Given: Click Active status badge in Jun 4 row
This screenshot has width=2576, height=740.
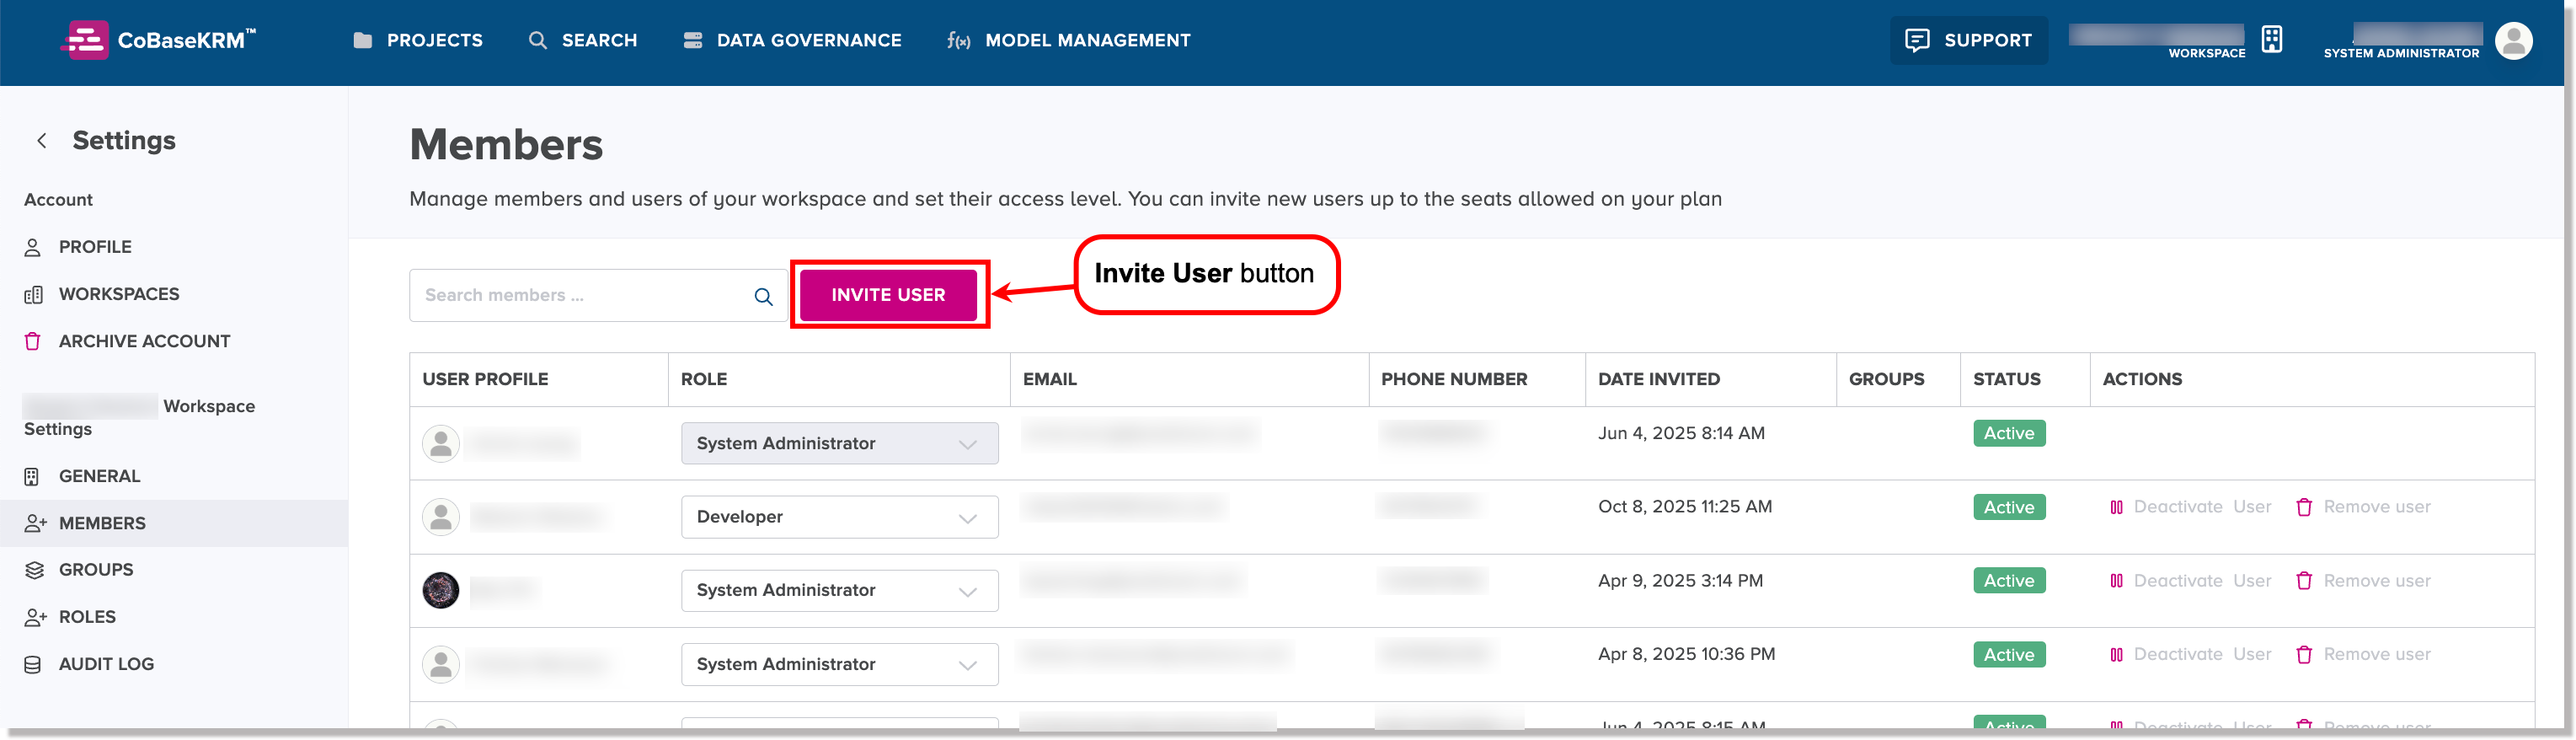Looking at the screenshot, I should [2009, 433].
